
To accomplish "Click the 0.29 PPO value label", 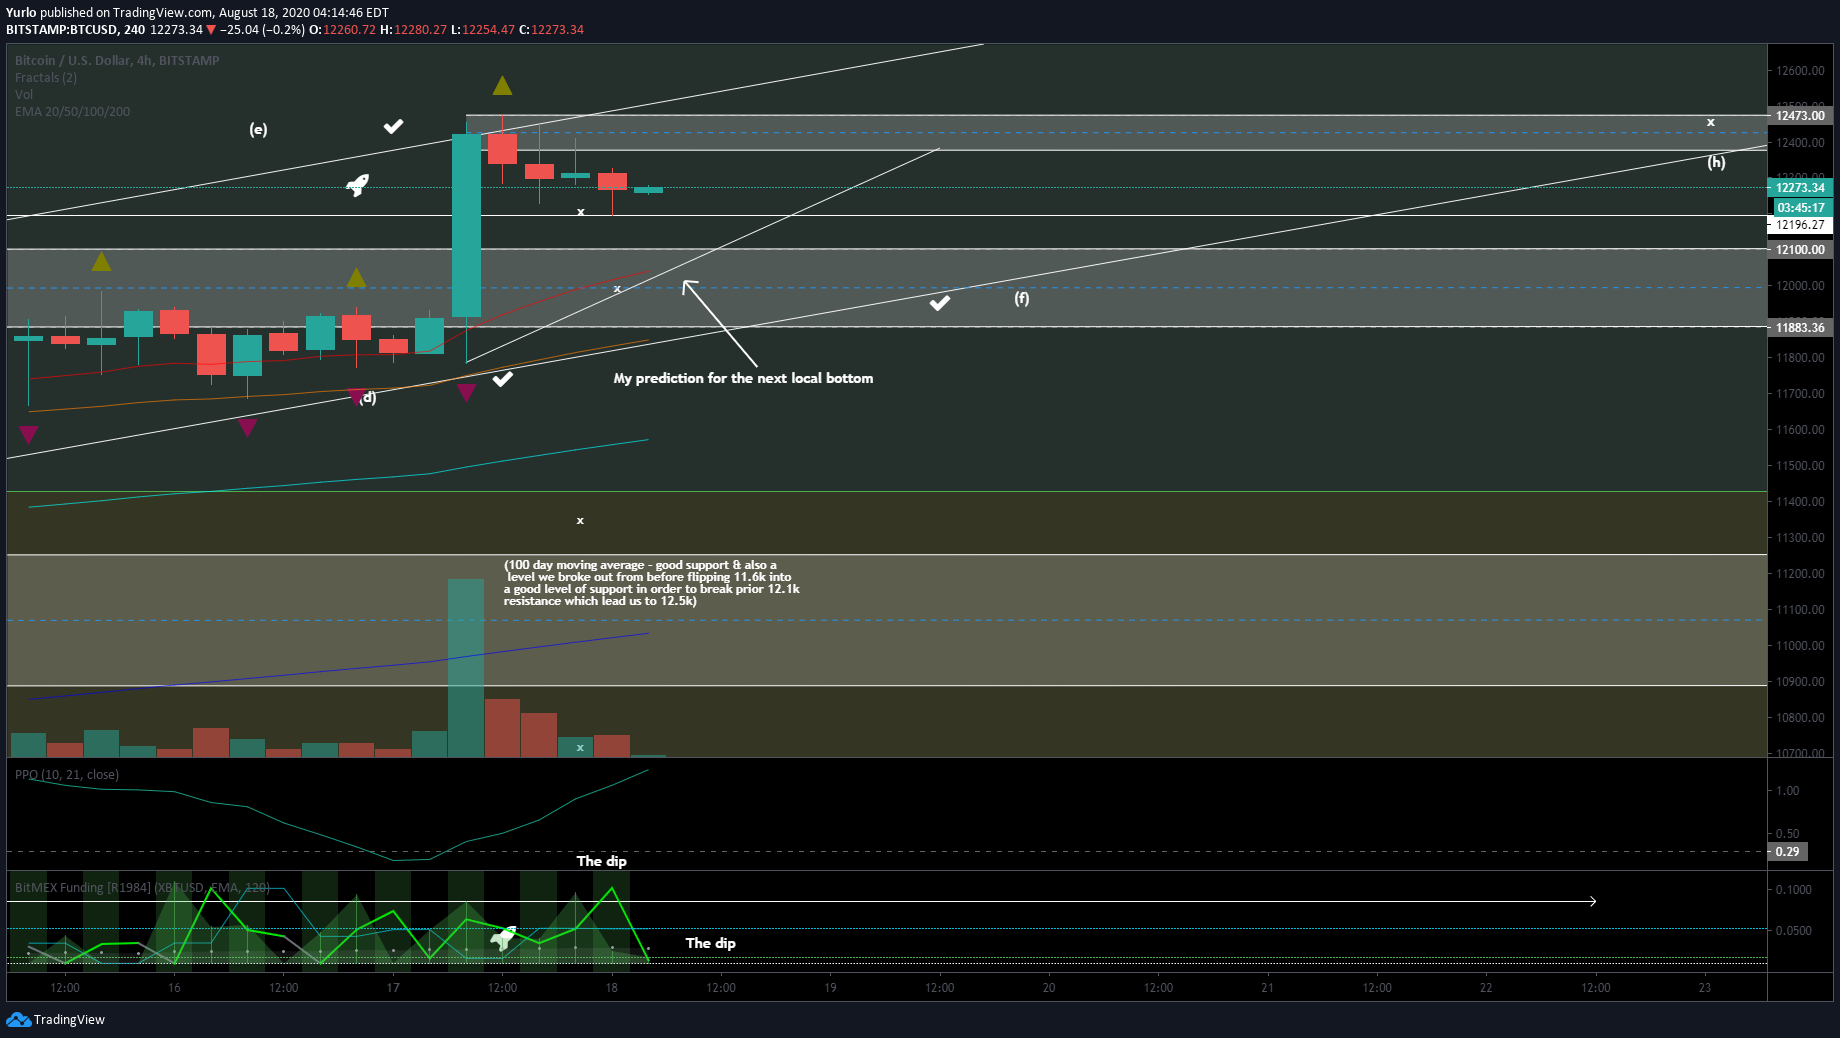I will tap(1787, 851).
